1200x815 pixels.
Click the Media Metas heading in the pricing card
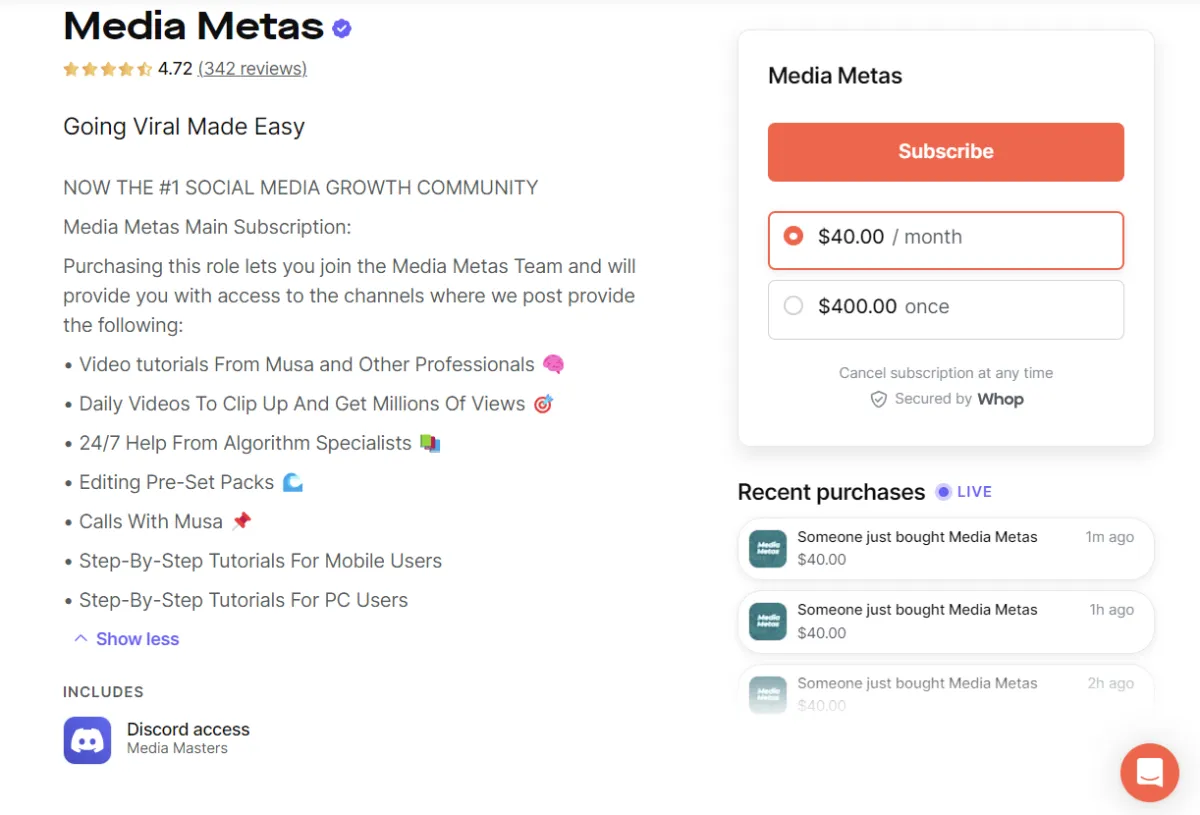(x=835, y=75)
